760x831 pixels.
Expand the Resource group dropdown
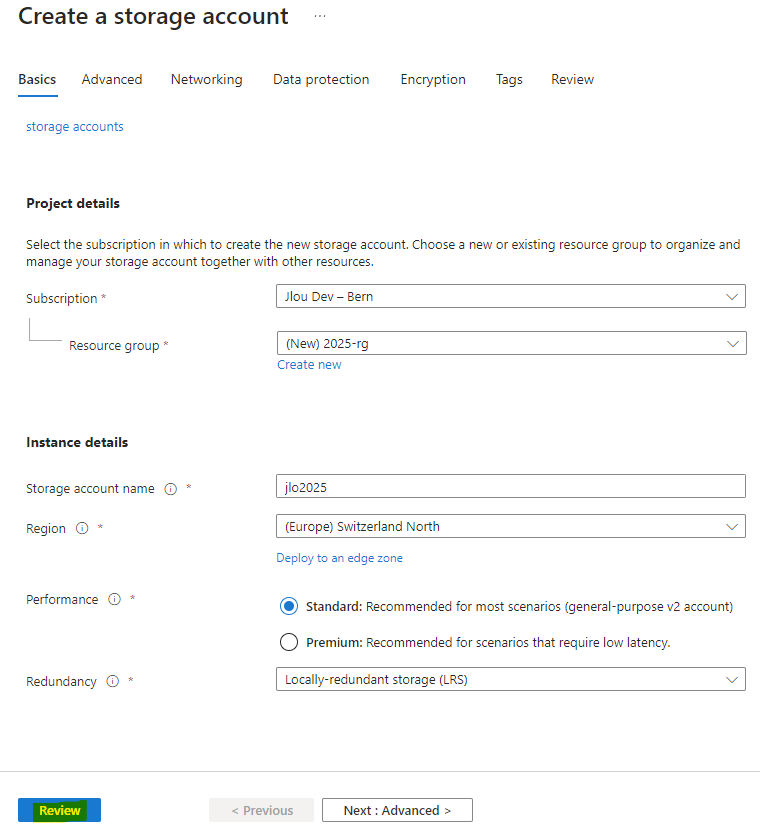click(511, 343)
